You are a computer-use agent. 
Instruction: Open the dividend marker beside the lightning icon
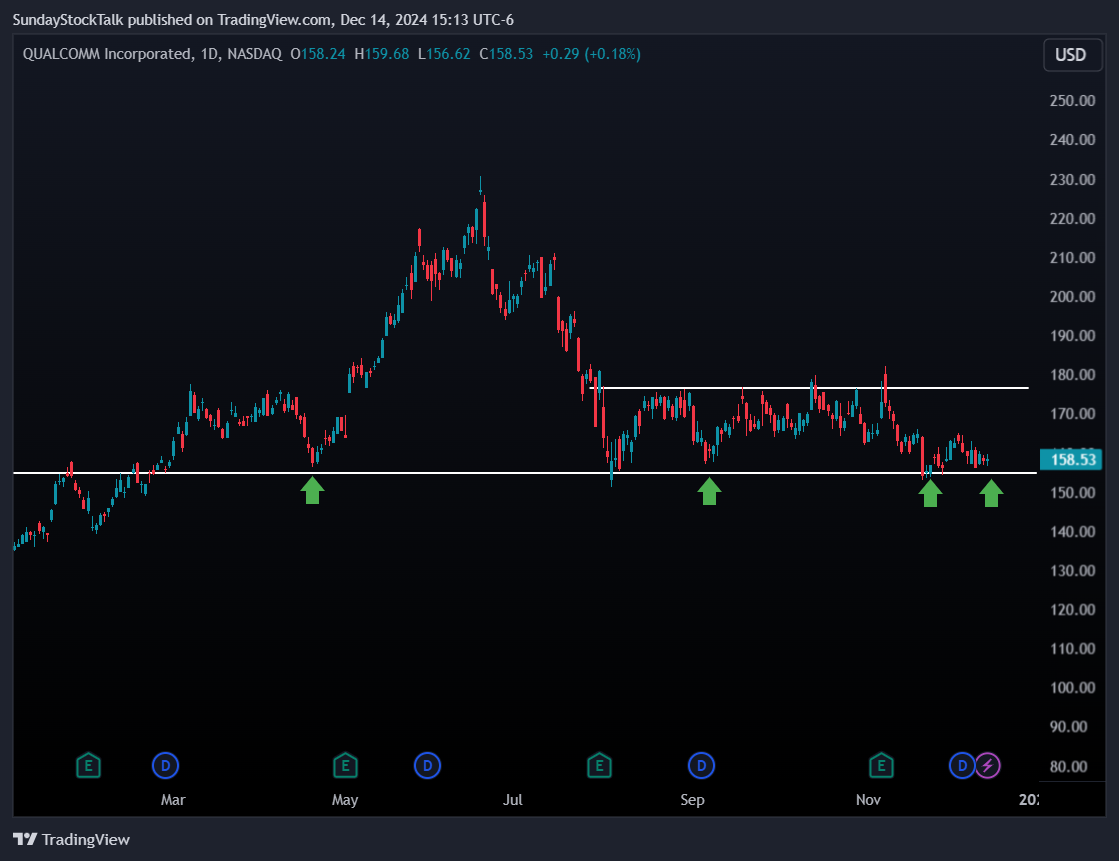click(961, 766)
